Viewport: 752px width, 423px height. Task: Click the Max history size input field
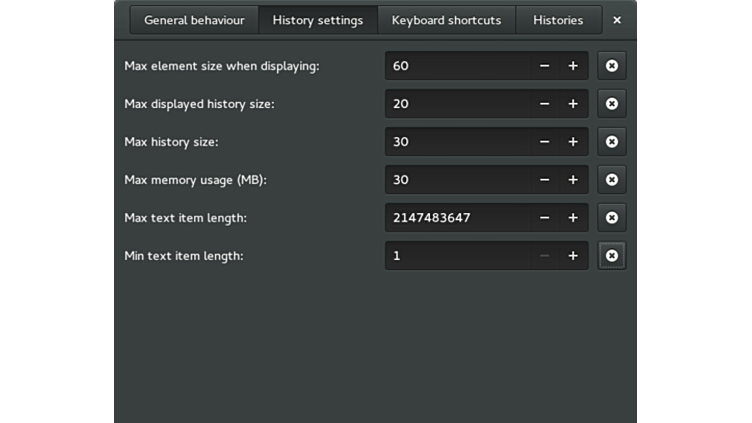pos(458,141)
